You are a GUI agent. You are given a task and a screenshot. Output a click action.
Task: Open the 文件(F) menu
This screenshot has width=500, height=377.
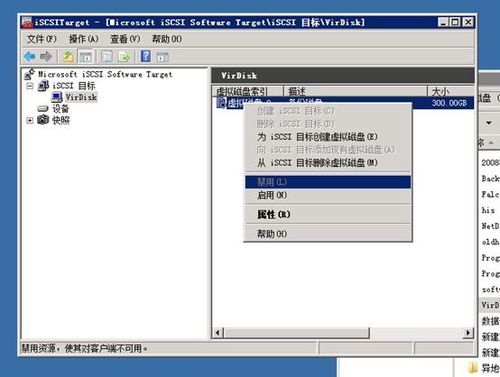point(42,39)
